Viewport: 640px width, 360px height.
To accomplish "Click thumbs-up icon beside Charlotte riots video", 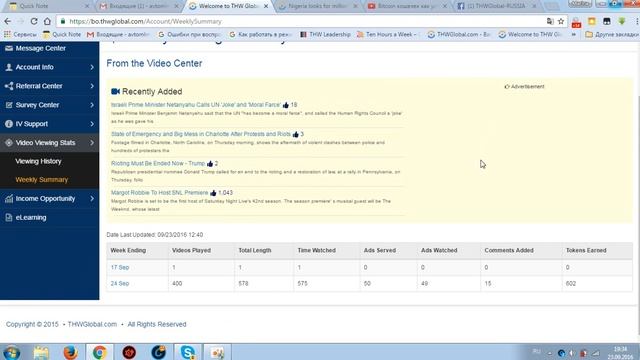I will coord(296,134).
